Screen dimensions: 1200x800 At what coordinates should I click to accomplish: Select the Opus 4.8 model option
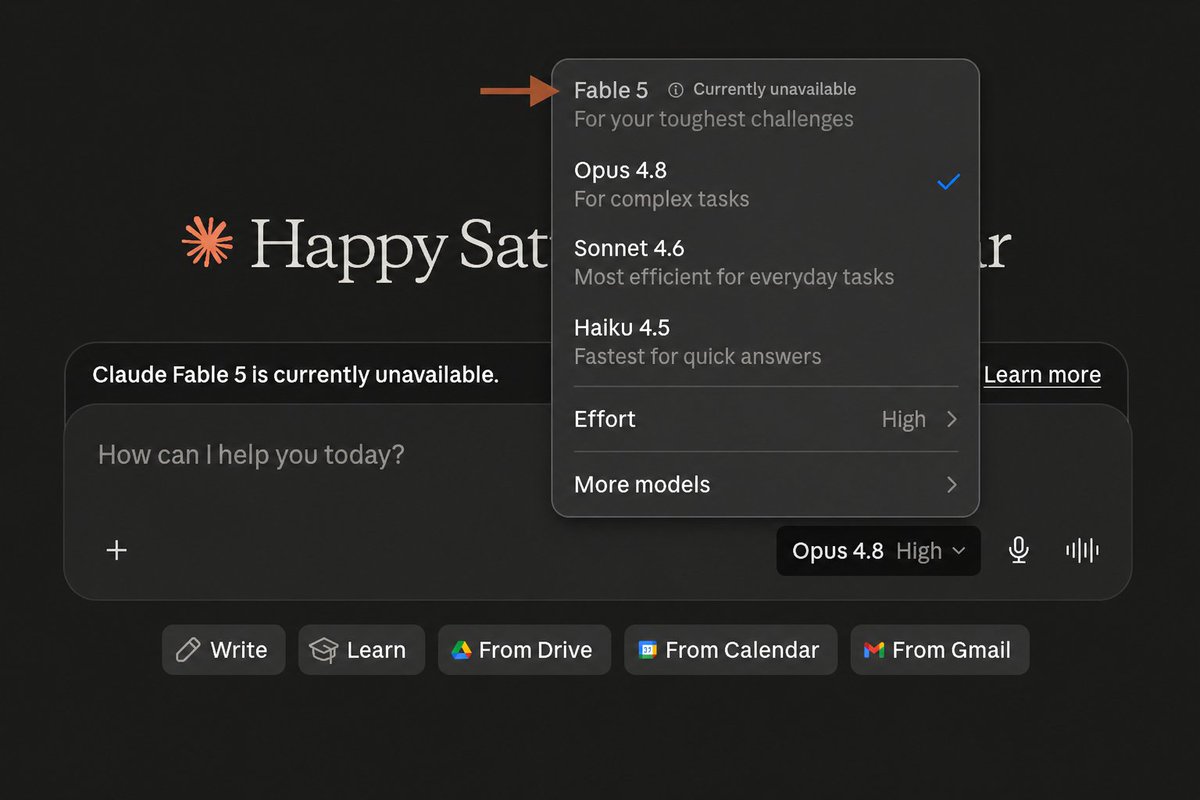pos(765,184)
